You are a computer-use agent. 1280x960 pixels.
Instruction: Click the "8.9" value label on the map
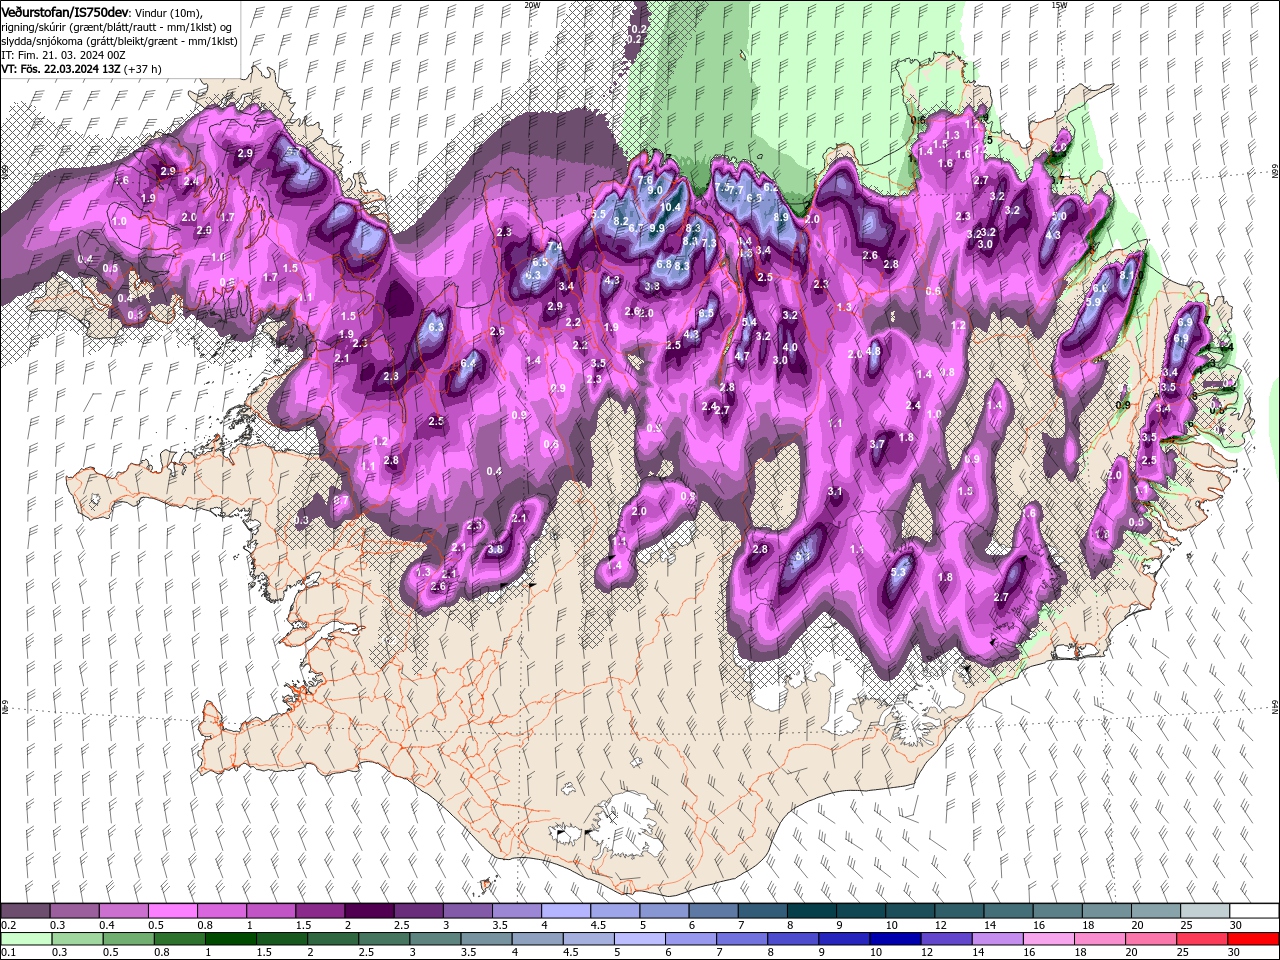(781, 217)
